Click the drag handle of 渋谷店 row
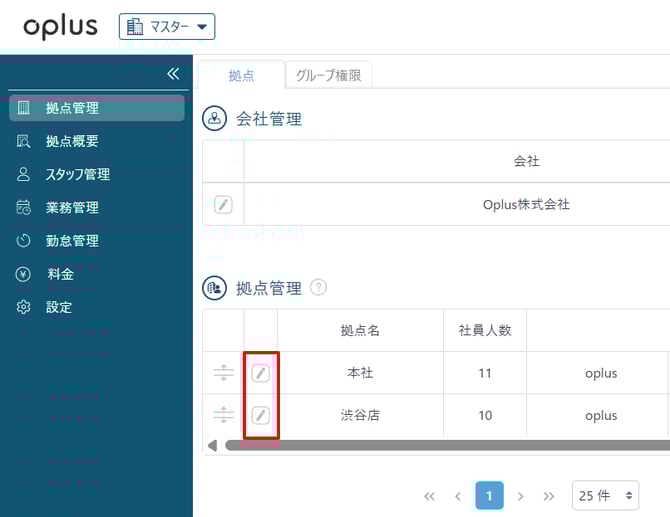This screenshot has height=517, width=670. tap(224, 415)
